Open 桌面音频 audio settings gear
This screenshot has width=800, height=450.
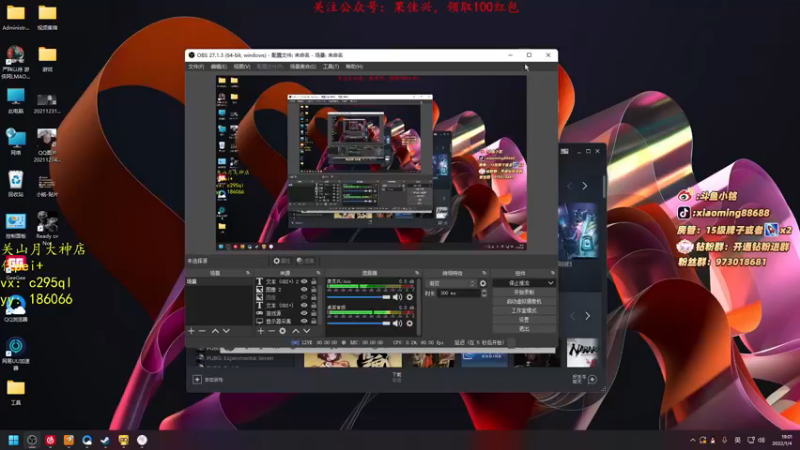pyautogui.click(x=410, y=323)
